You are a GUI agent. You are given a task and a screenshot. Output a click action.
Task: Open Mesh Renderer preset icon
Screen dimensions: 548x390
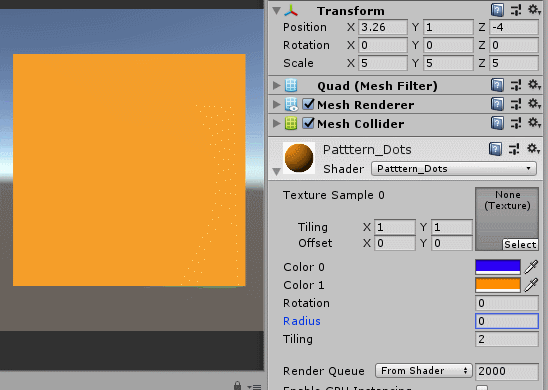(x=516, y=104)
